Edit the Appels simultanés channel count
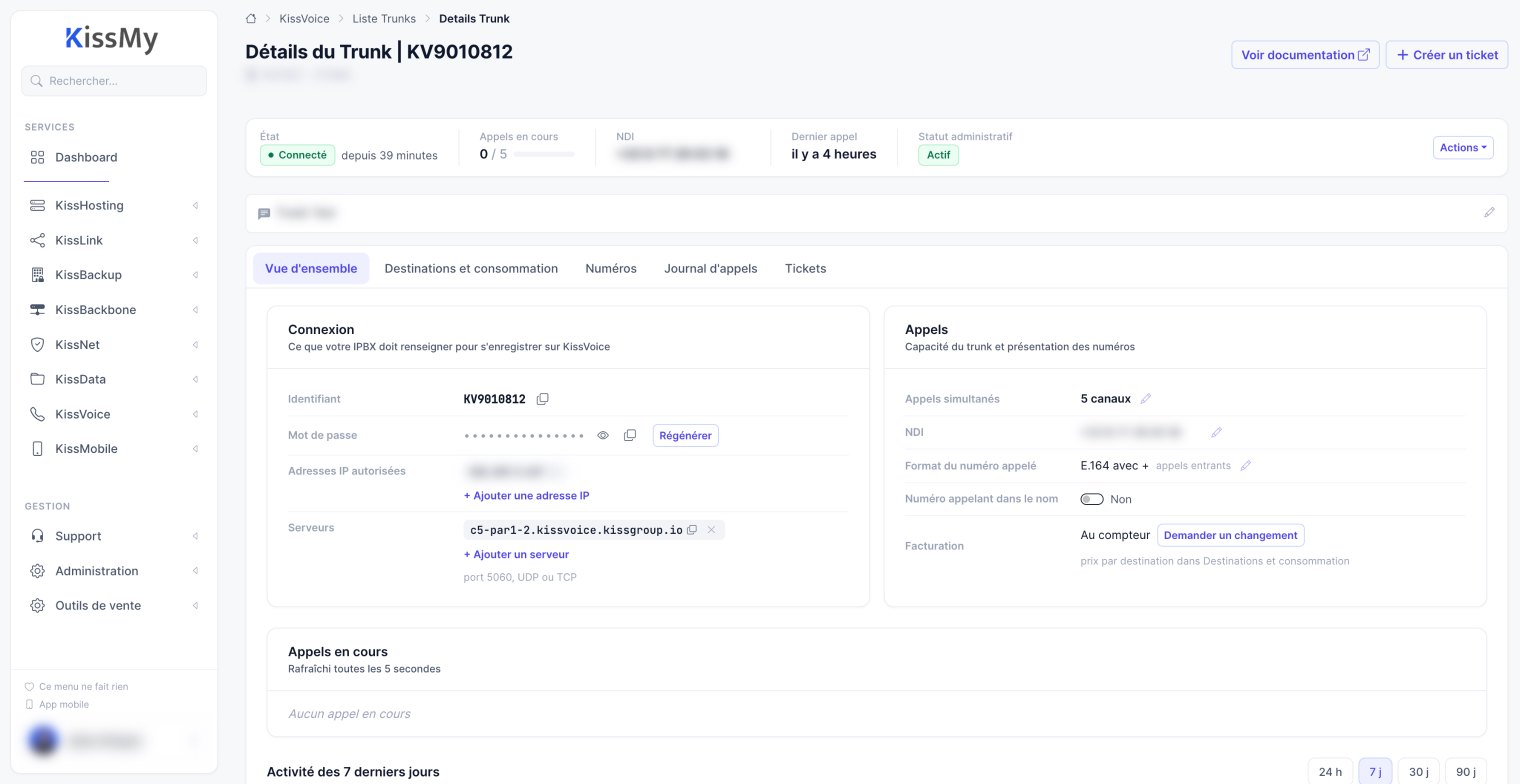This screenshot has height=784, width=1520. tap(1146, 399)
